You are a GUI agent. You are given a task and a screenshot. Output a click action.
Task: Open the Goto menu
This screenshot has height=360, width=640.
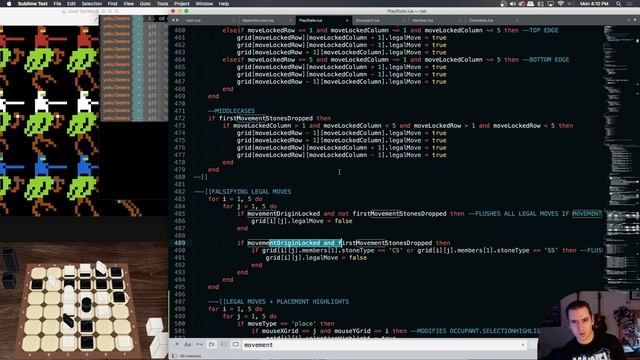pos(145,4)
